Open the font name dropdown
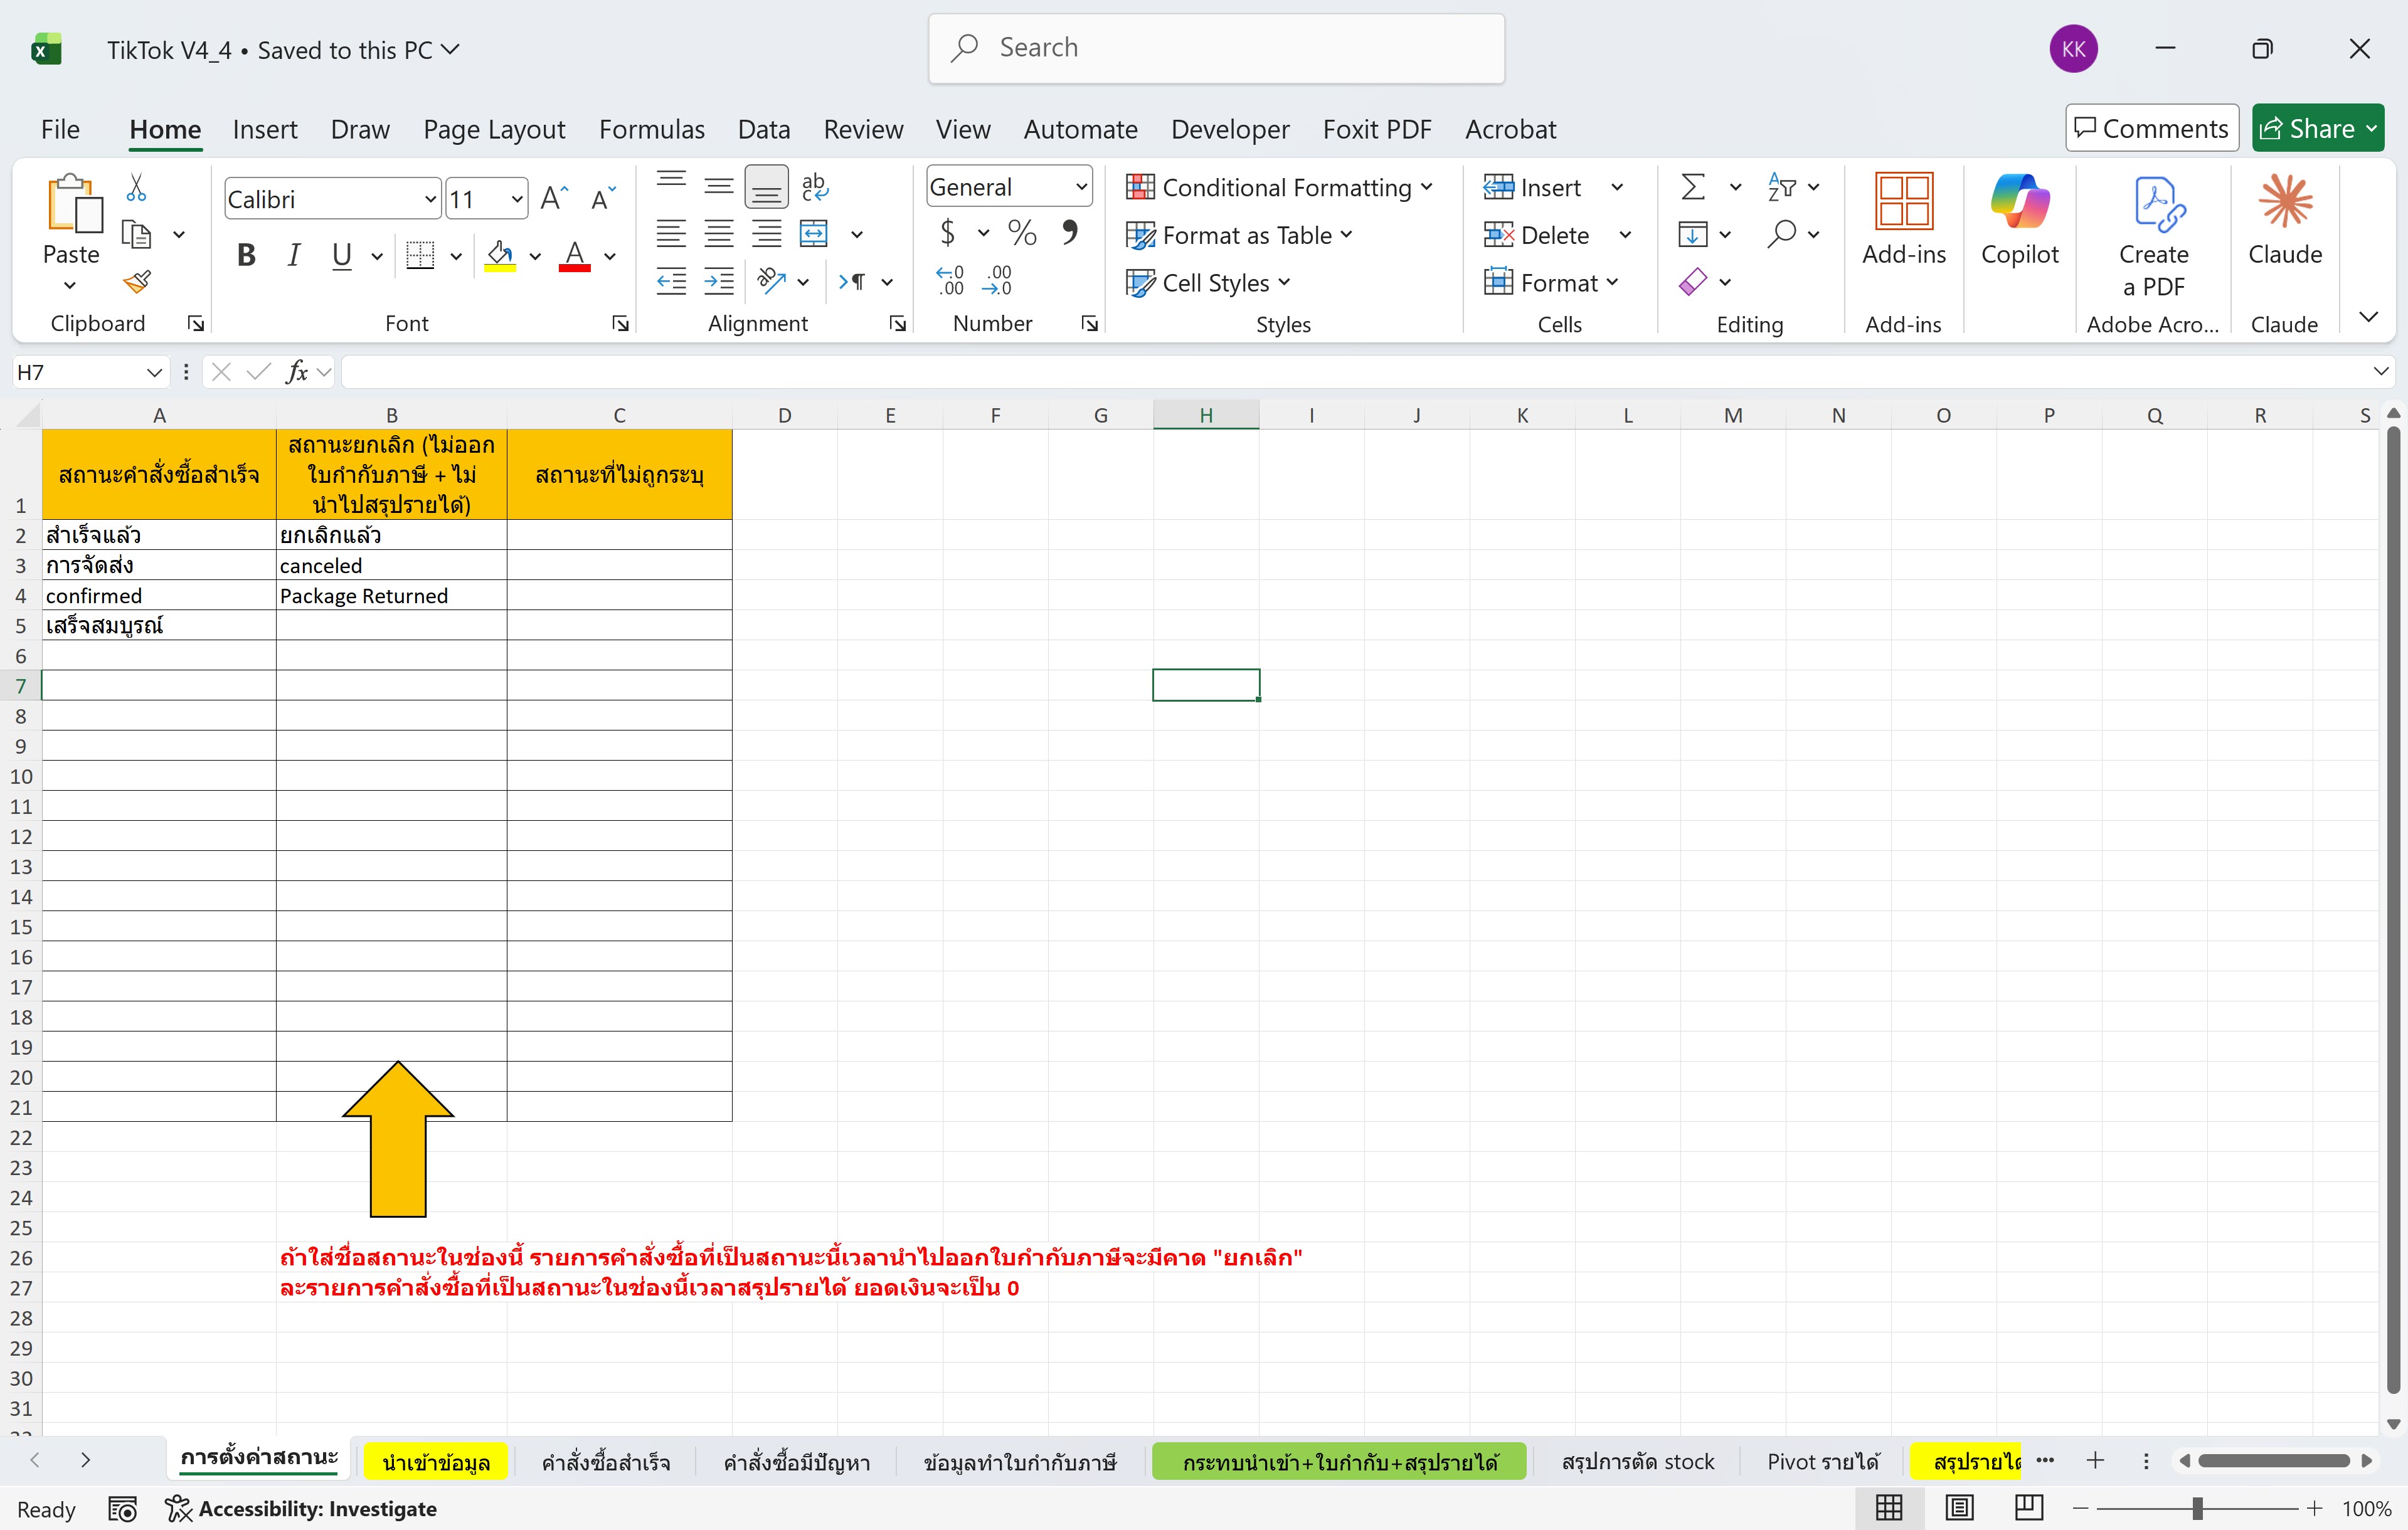Image resolution: width=2408 pixels, height=1530 pixels. pyautogui.click(x=430, y=199)
